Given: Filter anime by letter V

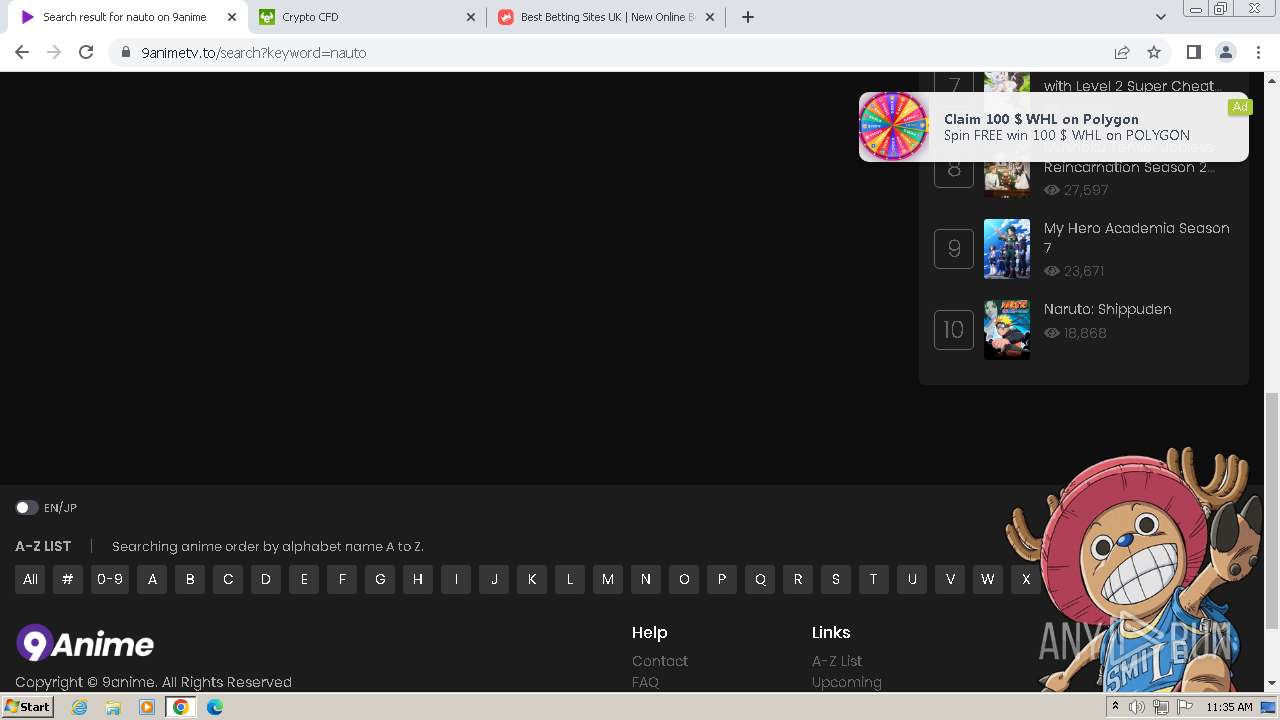Looking at the screenshot, I should click(950, 579).
